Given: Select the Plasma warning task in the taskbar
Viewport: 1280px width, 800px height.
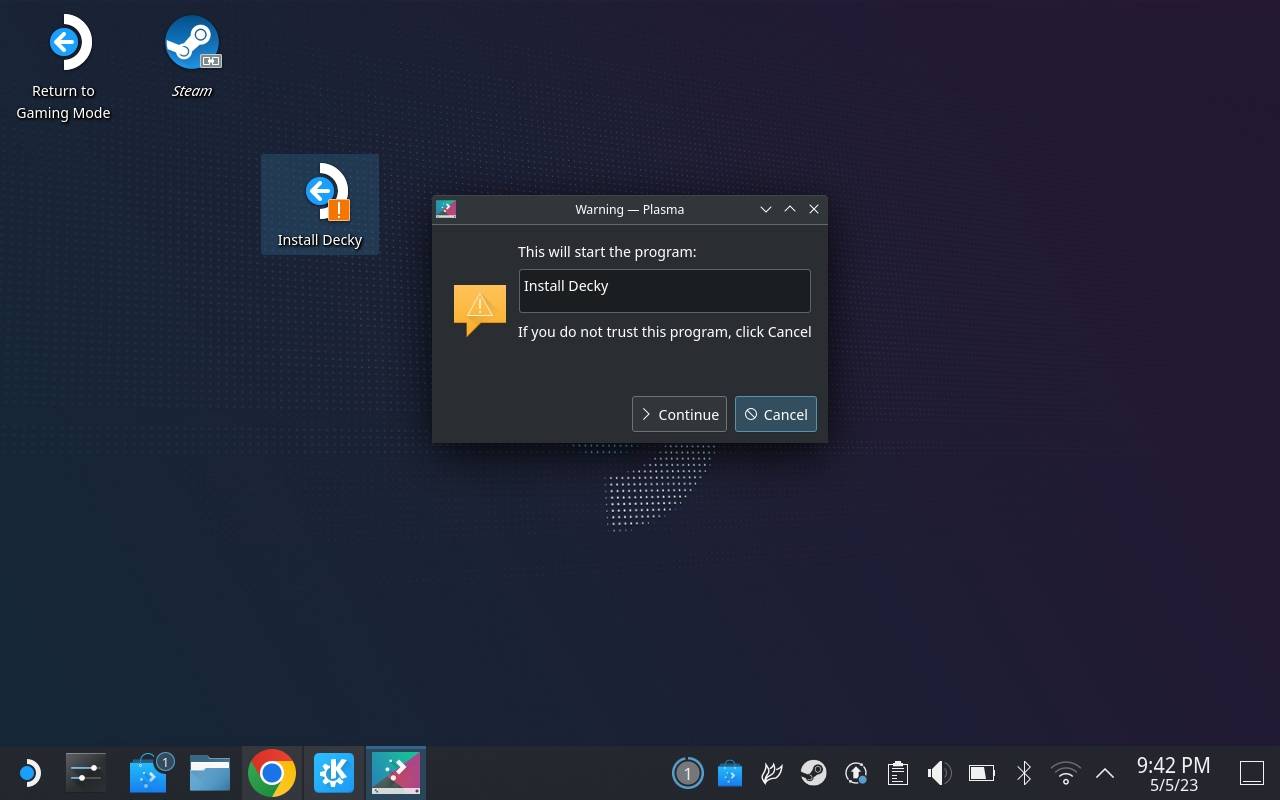Looking at the screenshot, I should tap(396, 773).
